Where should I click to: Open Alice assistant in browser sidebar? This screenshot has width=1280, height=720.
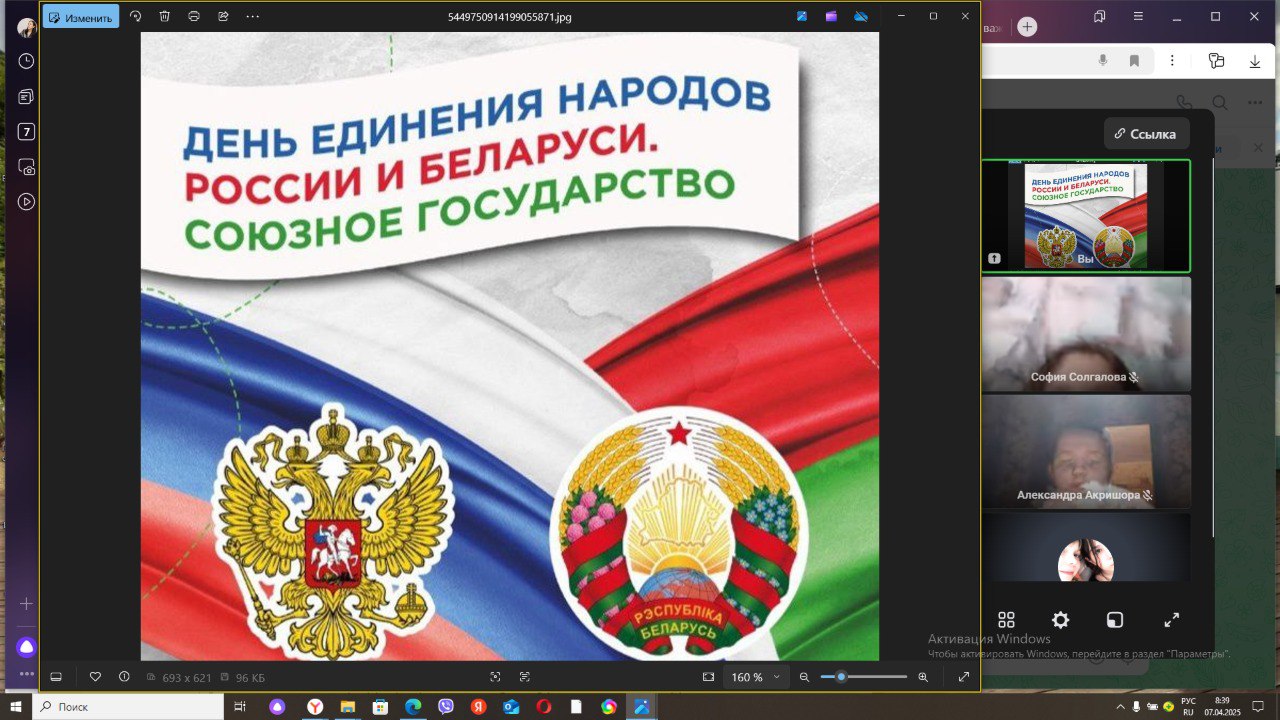tap(26, 647)
